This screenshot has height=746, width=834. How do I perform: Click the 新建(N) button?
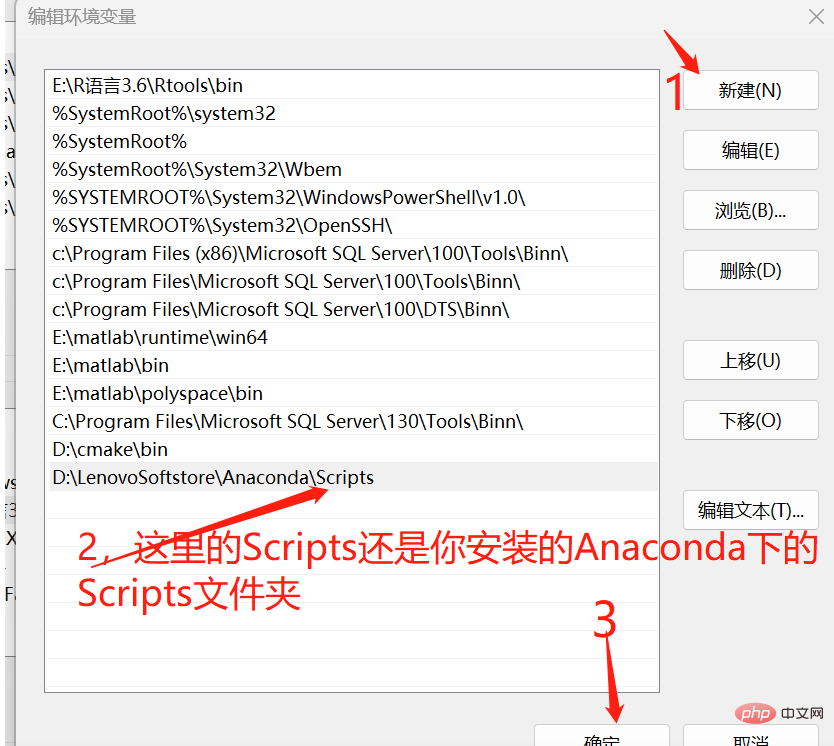(750, 90)
